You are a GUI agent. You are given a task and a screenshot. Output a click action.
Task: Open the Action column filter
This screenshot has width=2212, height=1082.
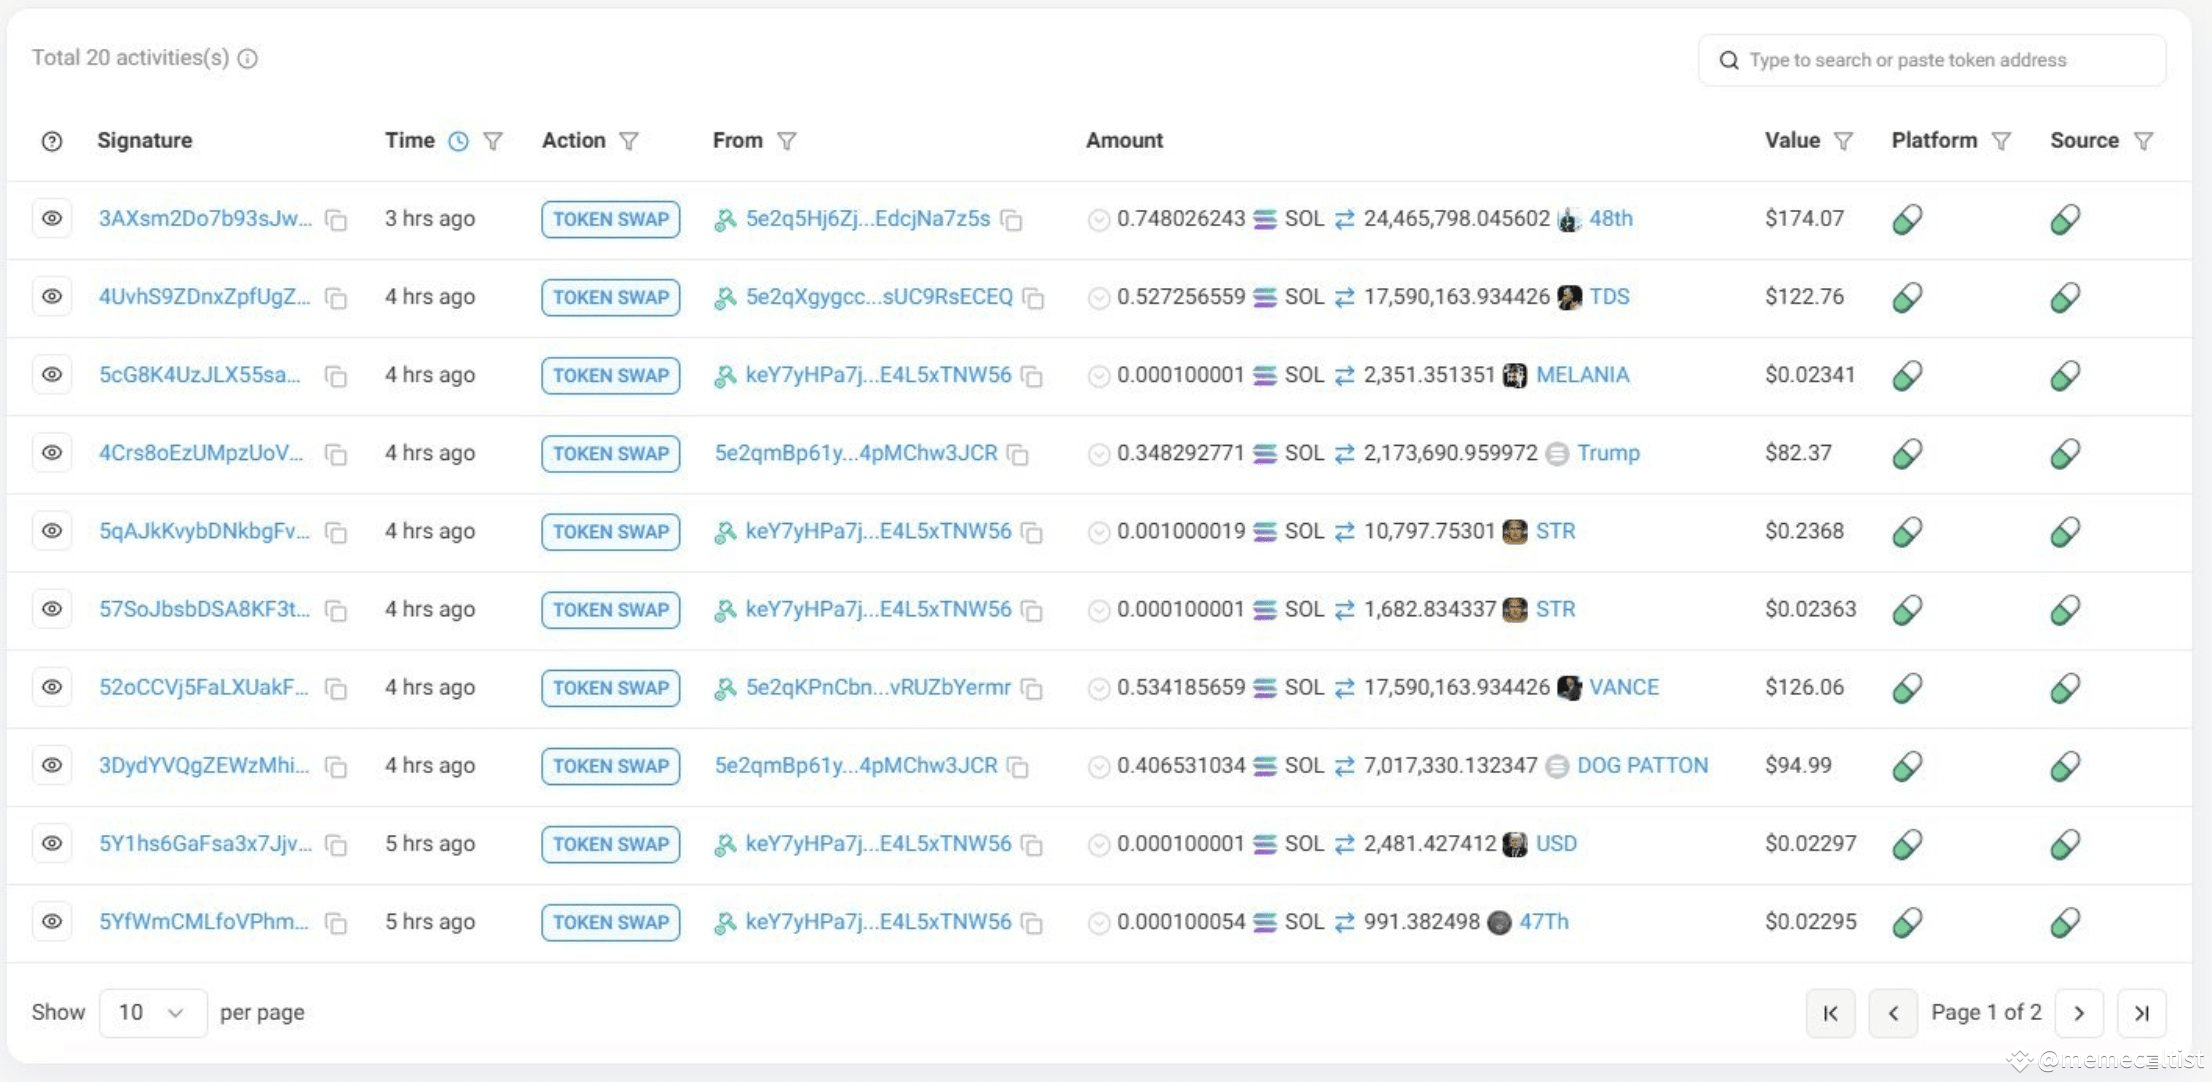click(x=629, y=141)
